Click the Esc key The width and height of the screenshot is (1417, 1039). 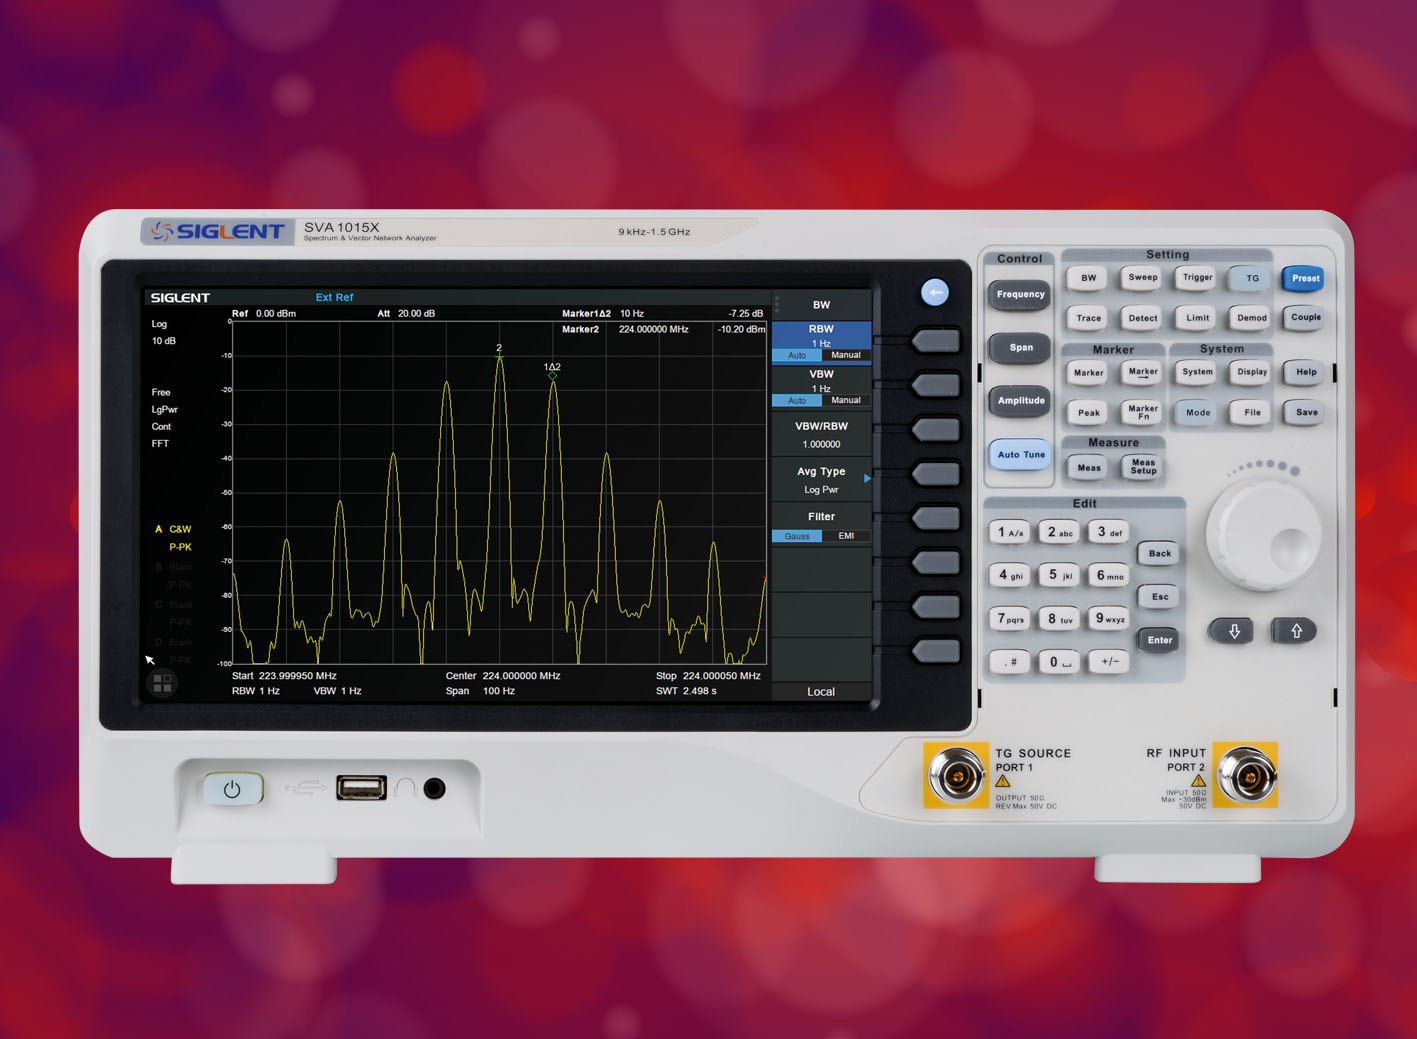(1159, 597)
